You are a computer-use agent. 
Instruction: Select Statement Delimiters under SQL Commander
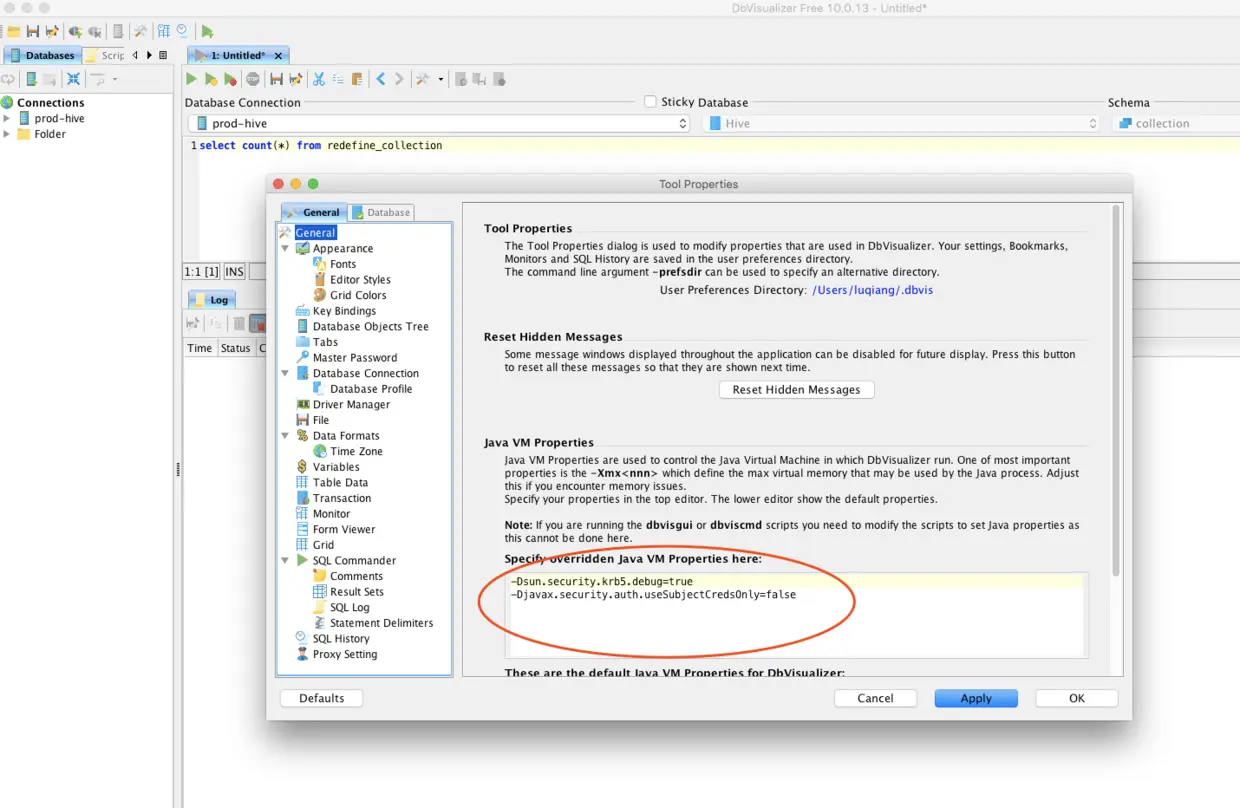pyautogui.click(x=381, y=623)
